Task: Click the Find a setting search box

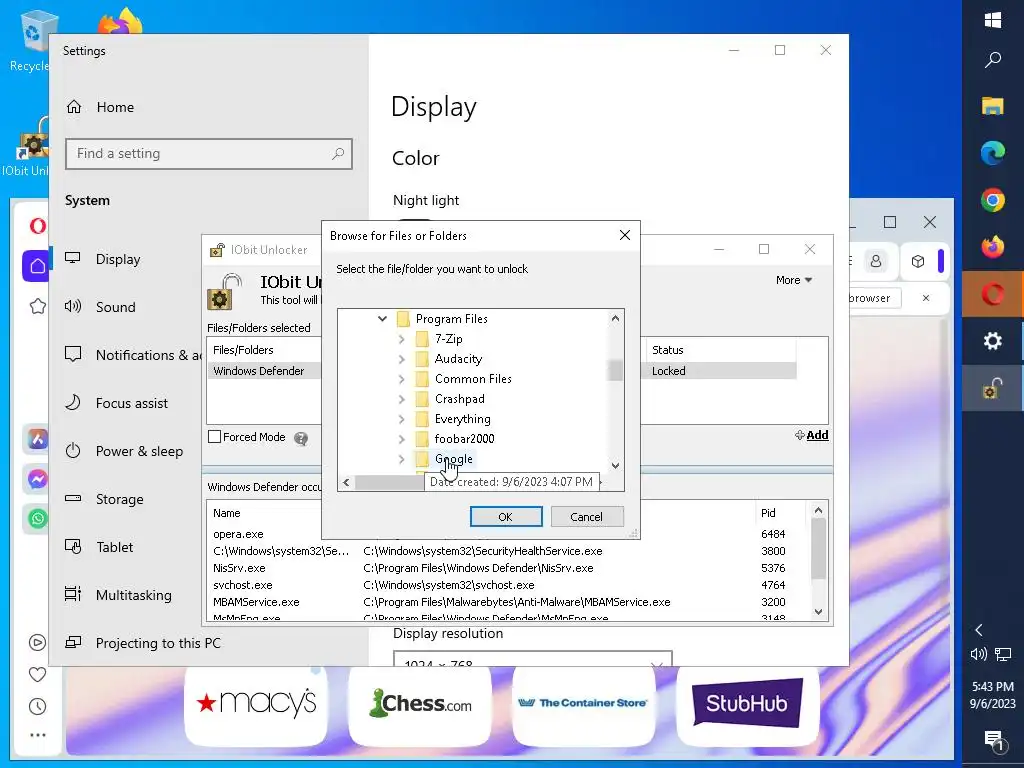Action: coord(209,154)
